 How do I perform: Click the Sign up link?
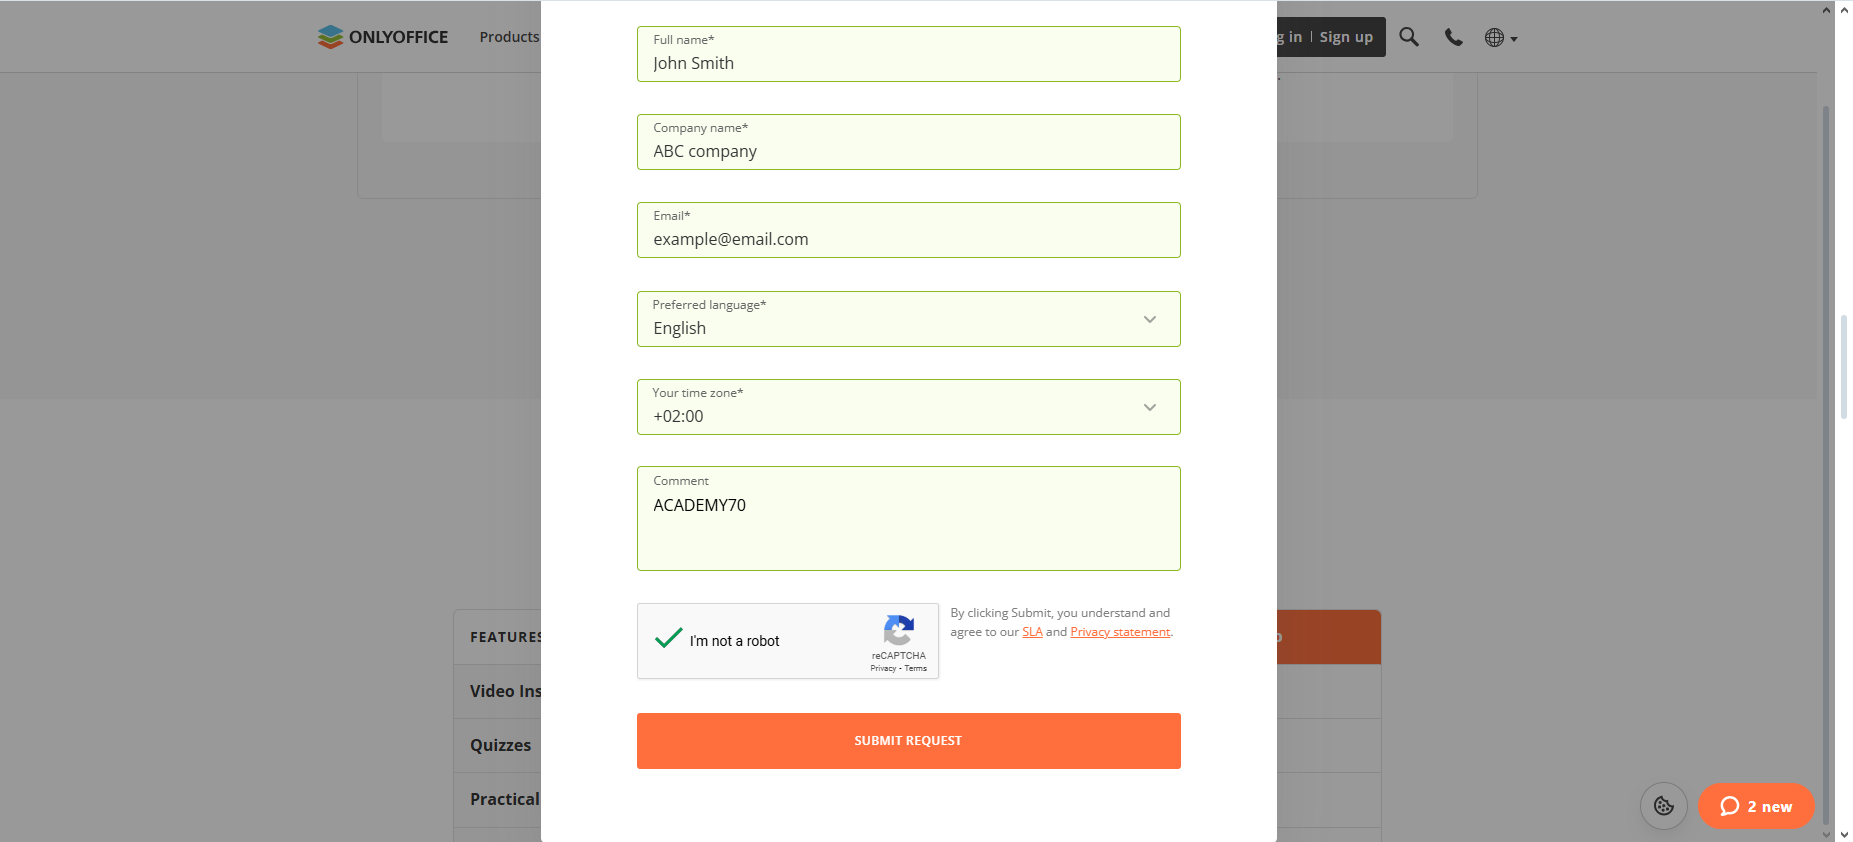[1346, 37]
